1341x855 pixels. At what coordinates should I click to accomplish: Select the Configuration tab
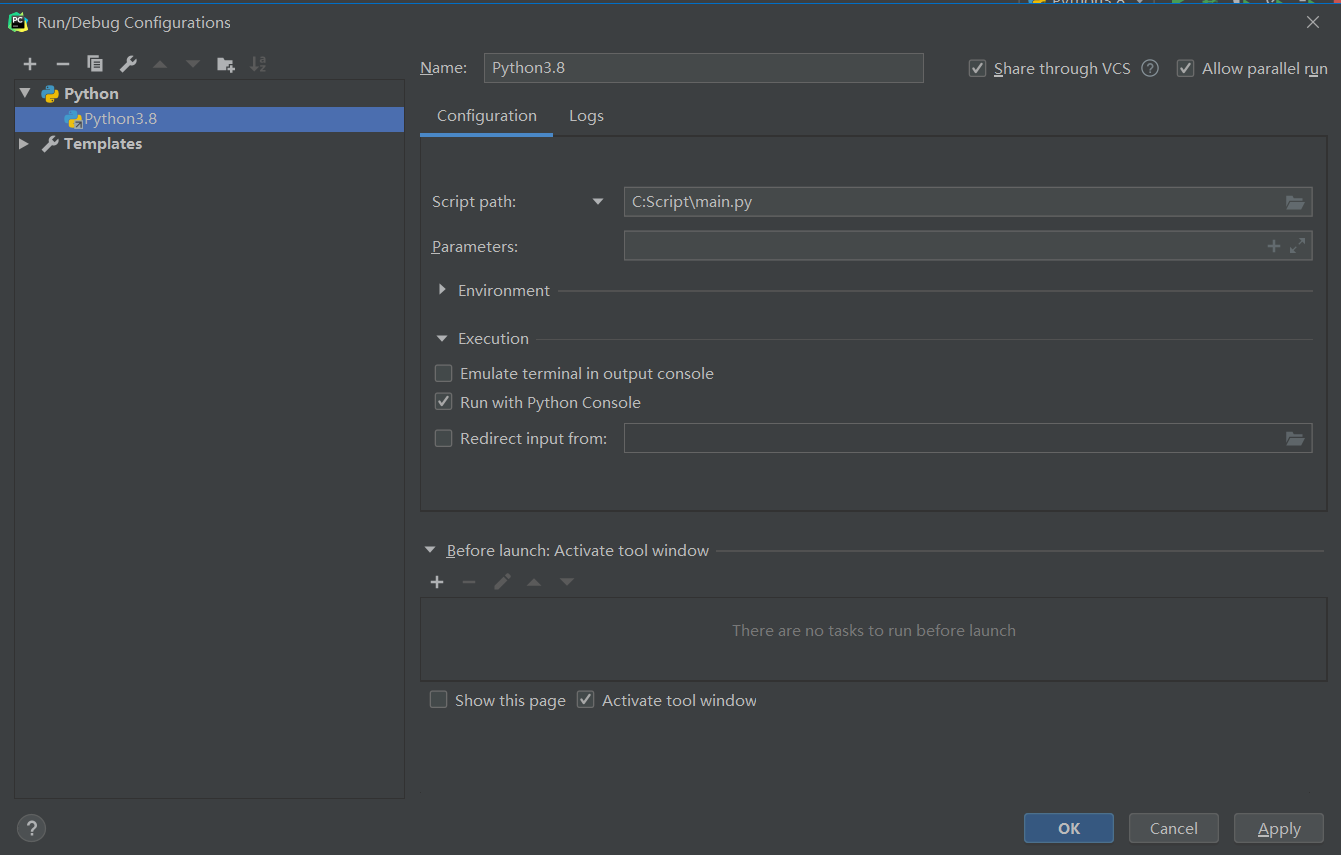[486, 115]
